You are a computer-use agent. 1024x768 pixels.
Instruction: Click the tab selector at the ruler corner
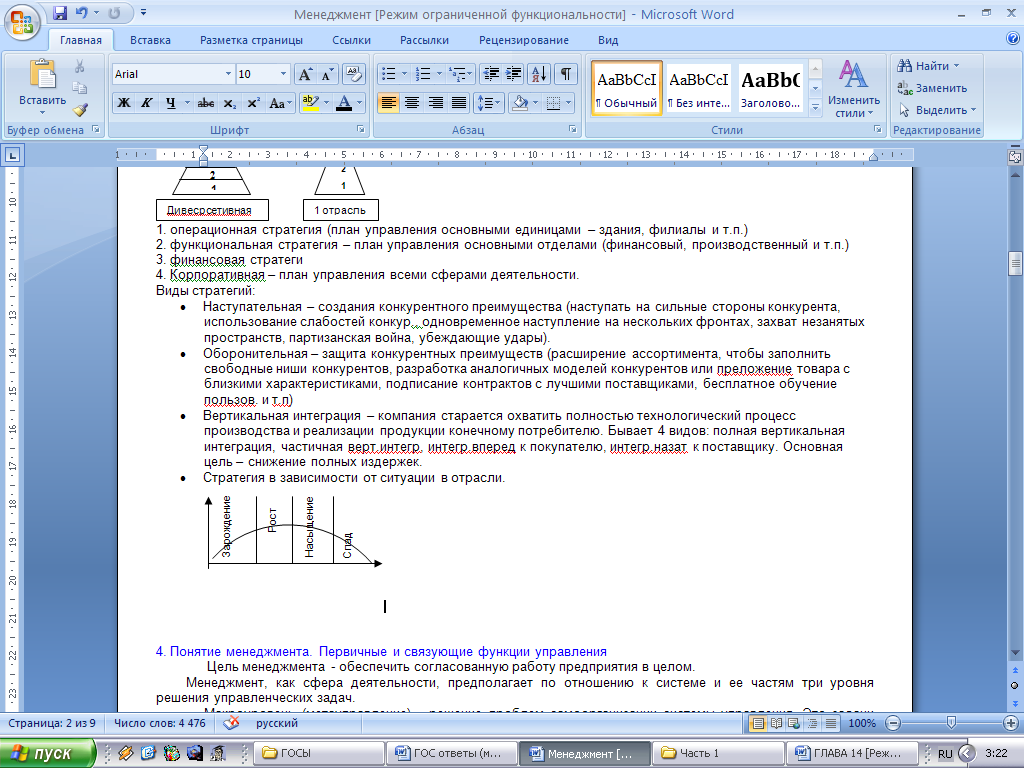click(13, 155)
